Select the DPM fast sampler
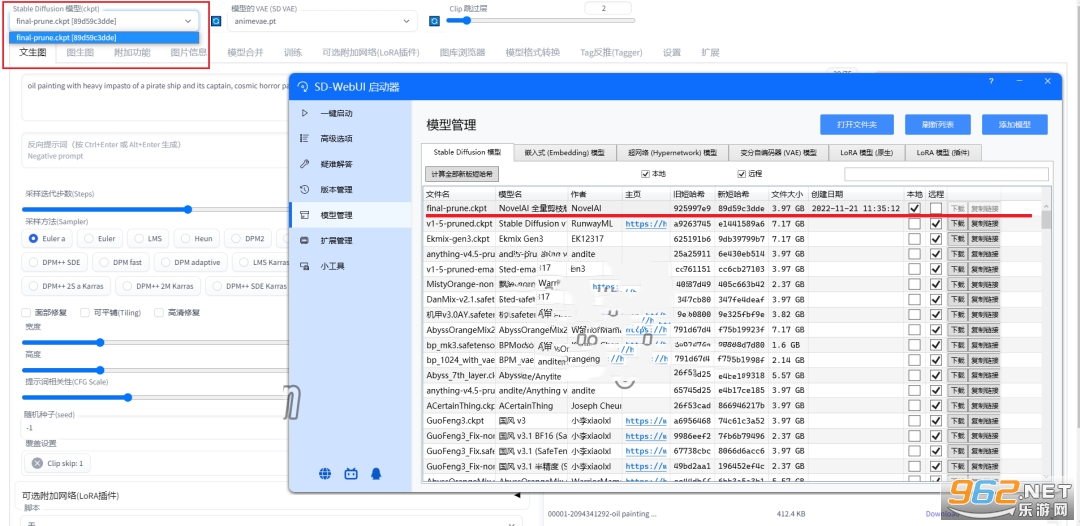Screen dimensions: 1080x526 coord(121,262)
